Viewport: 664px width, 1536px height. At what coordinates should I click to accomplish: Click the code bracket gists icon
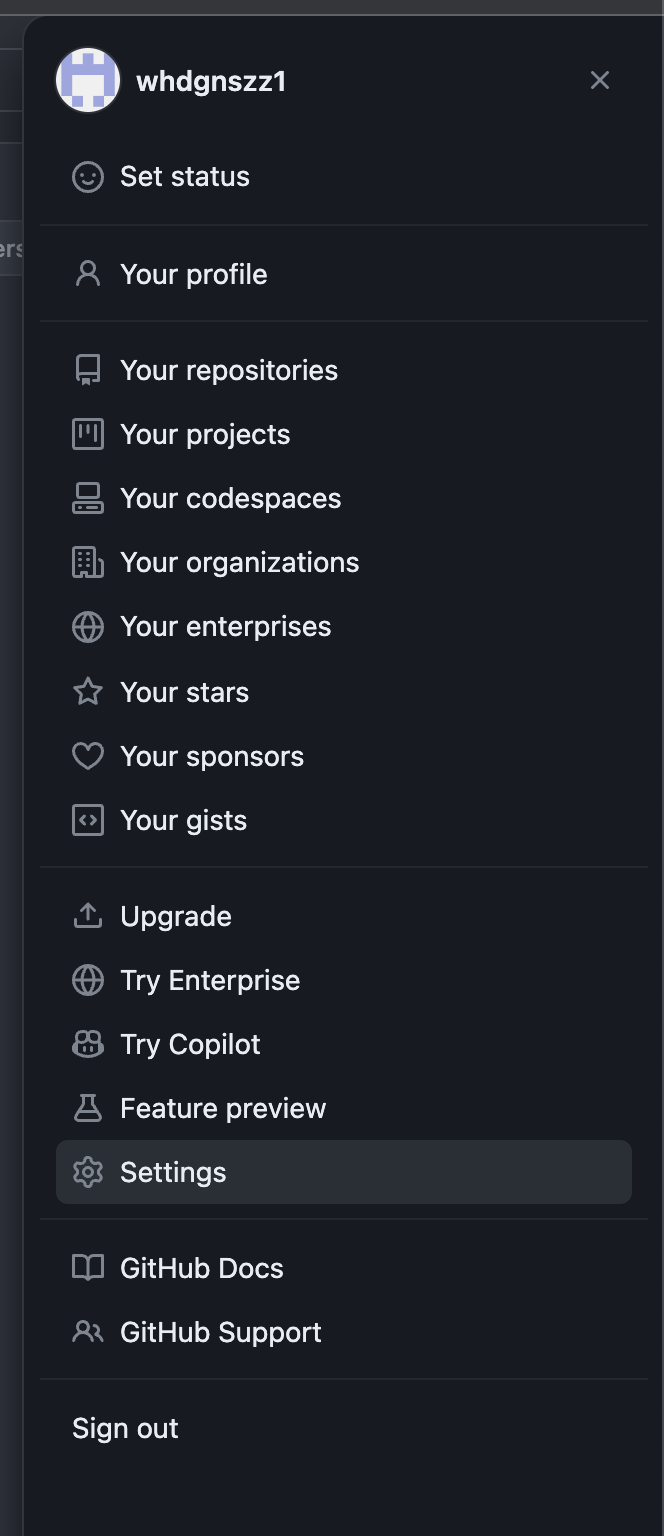click(88, 820)
